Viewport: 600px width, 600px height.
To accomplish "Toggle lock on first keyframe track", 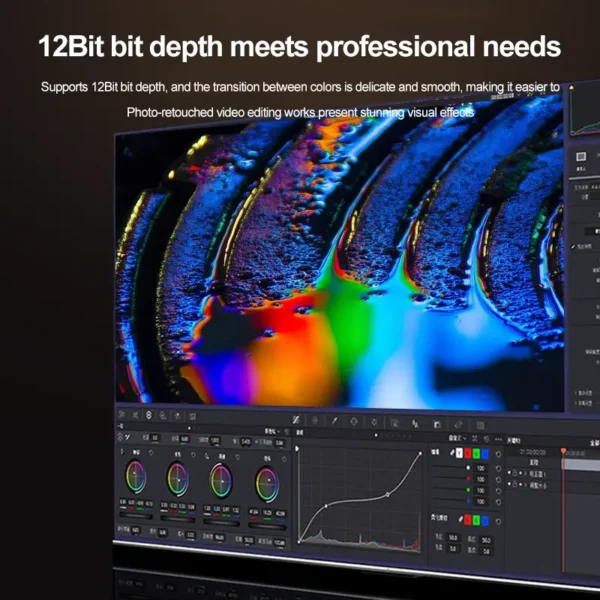I will point(515,473).
